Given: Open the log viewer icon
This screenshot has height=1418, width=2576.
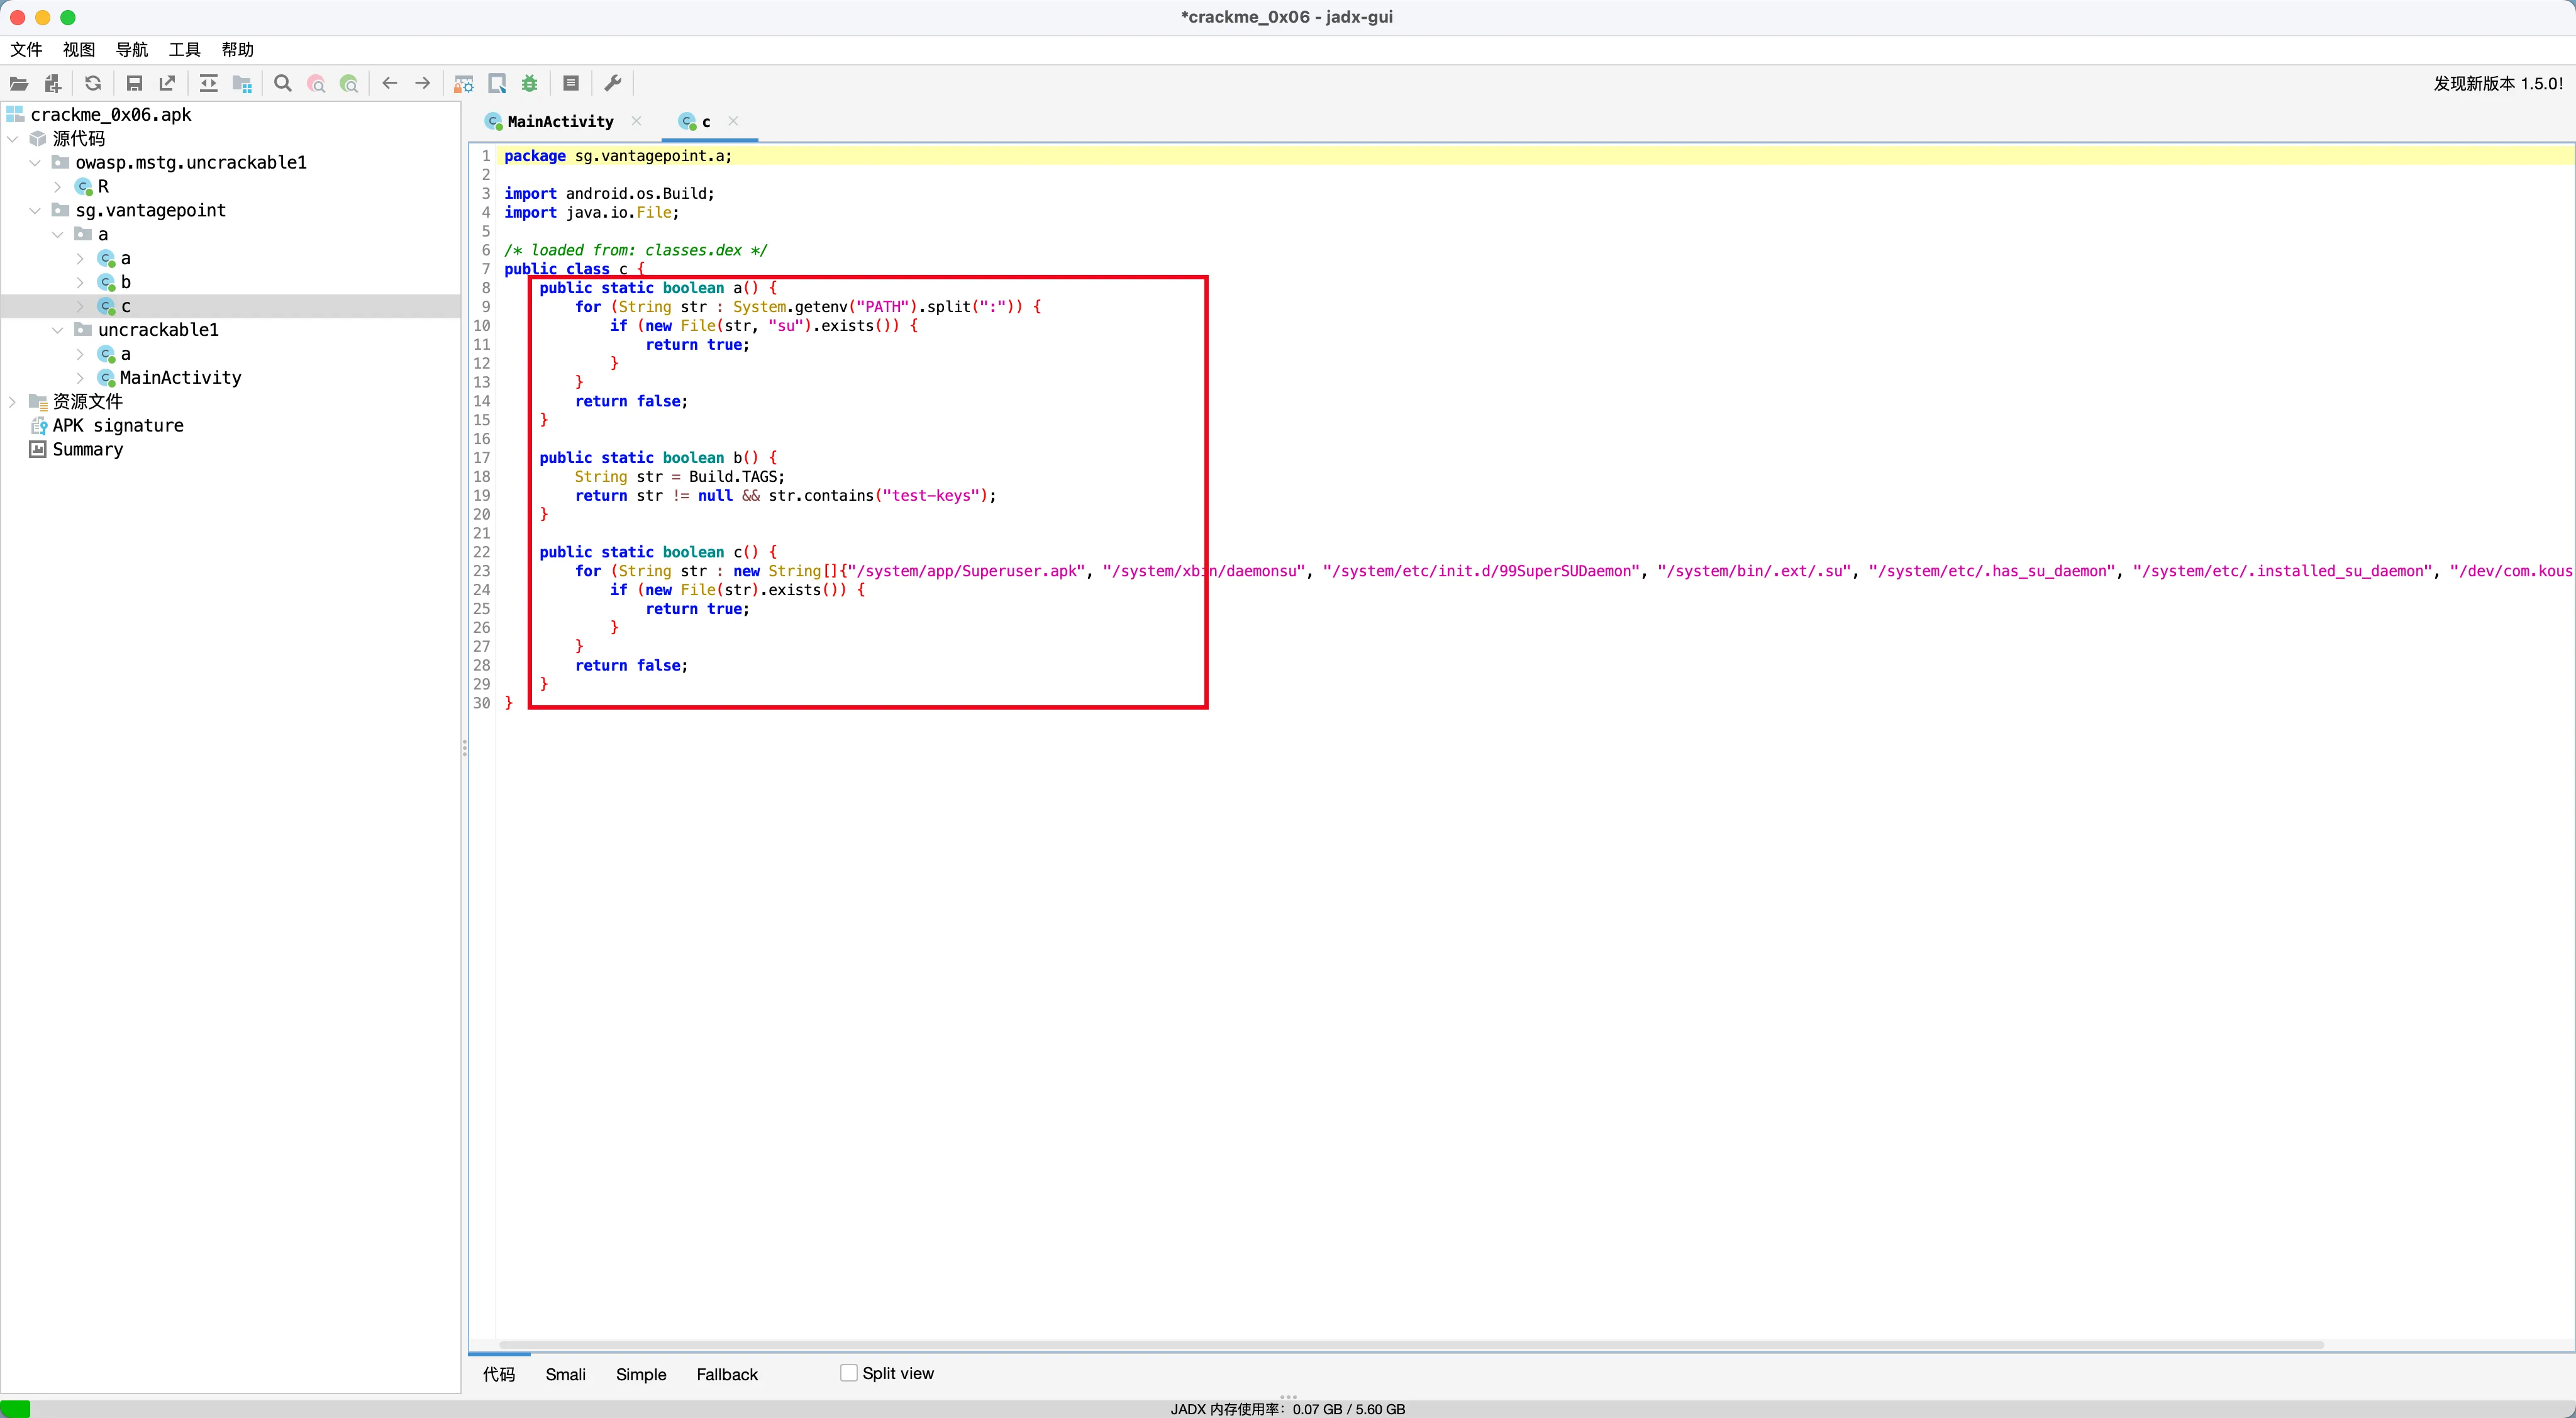Looking at the screenshot, I should coord(571,84).
